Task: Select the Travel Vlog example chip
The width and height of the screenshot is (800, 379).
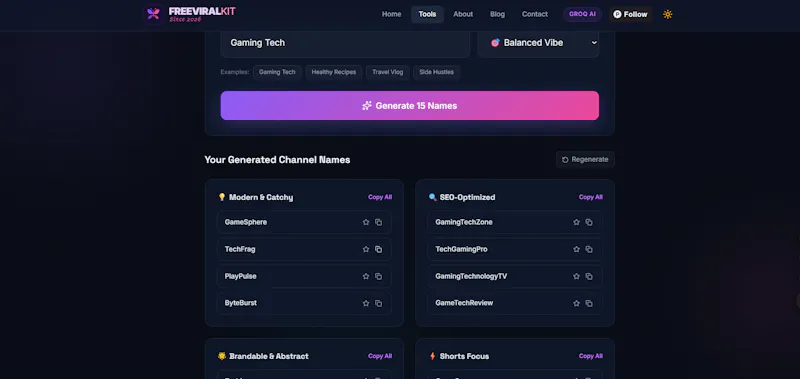Action: (x=388, y=72)
